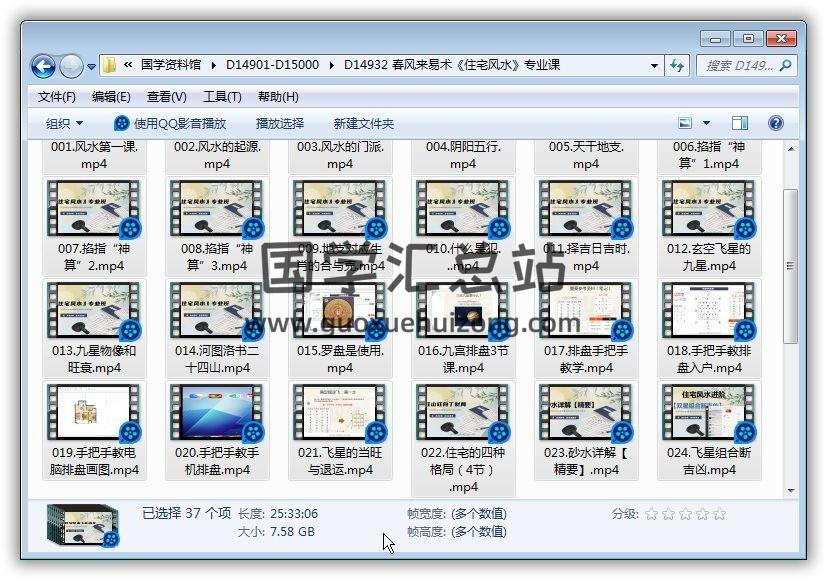
Task: Select 国学资料馆 in the address path
Action: [x=170, y=65]
